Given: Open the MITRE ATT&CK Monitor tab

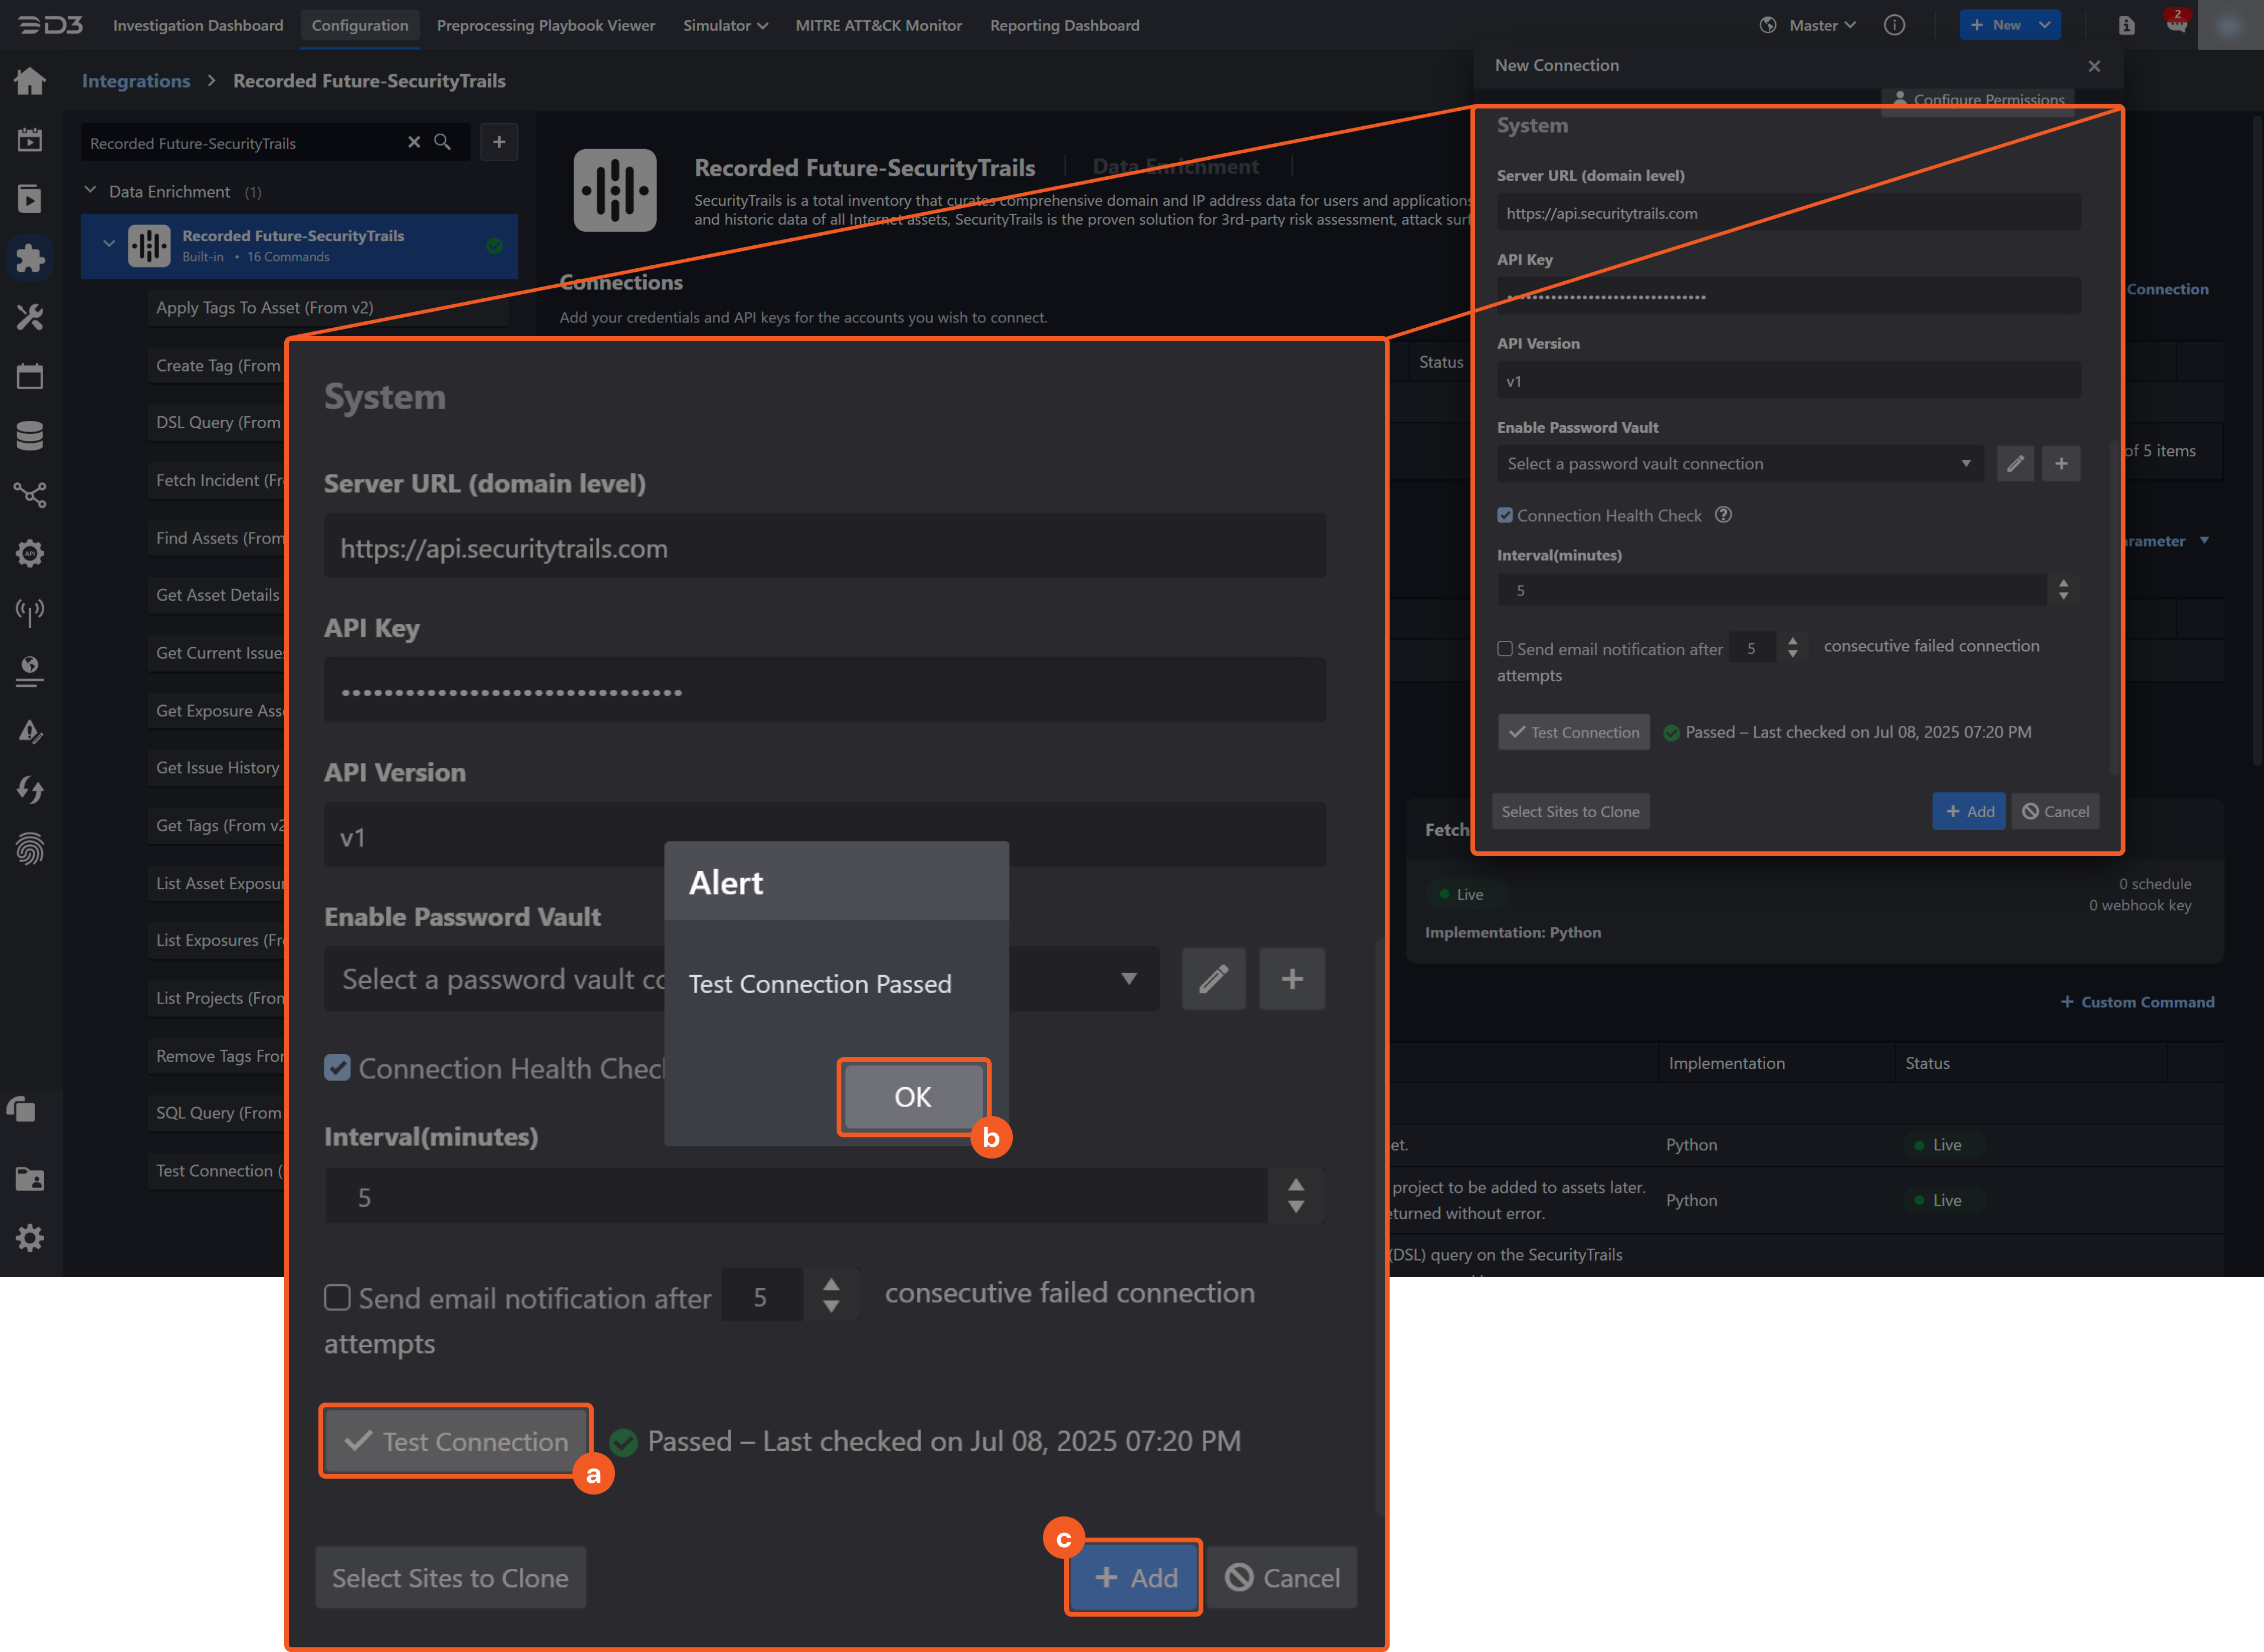Looking at the screenshot, I should (x=878, y=25).
